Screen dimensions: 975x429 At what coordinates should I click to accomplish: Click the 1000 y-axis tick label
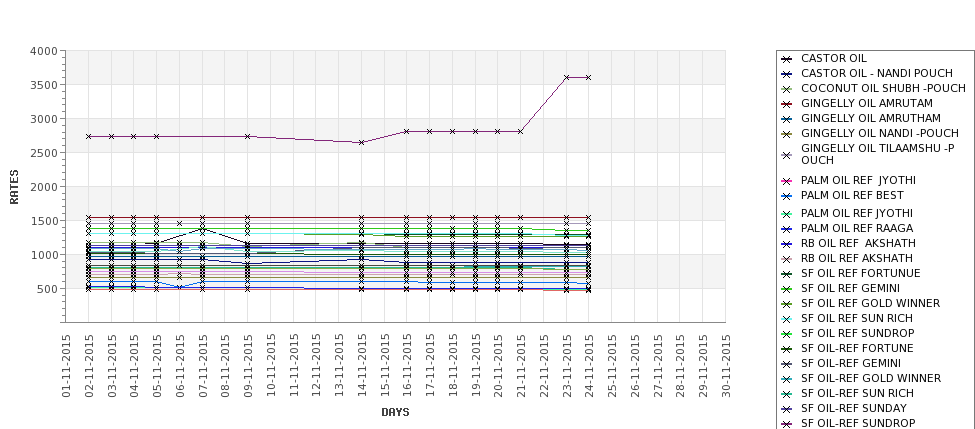coord(44,255)
